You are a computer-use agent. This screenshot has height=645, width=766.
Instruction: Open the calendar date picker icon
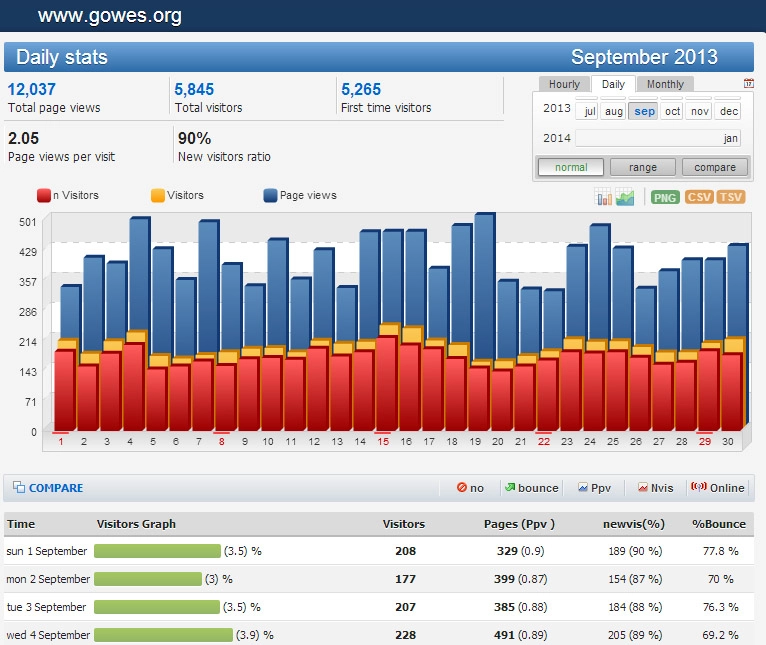[x=749, y=84]
